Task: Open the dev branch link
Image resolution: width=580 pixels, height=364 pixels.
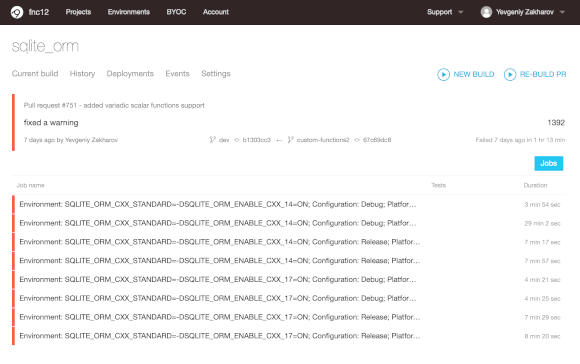Action: click(x=224, y=140)
